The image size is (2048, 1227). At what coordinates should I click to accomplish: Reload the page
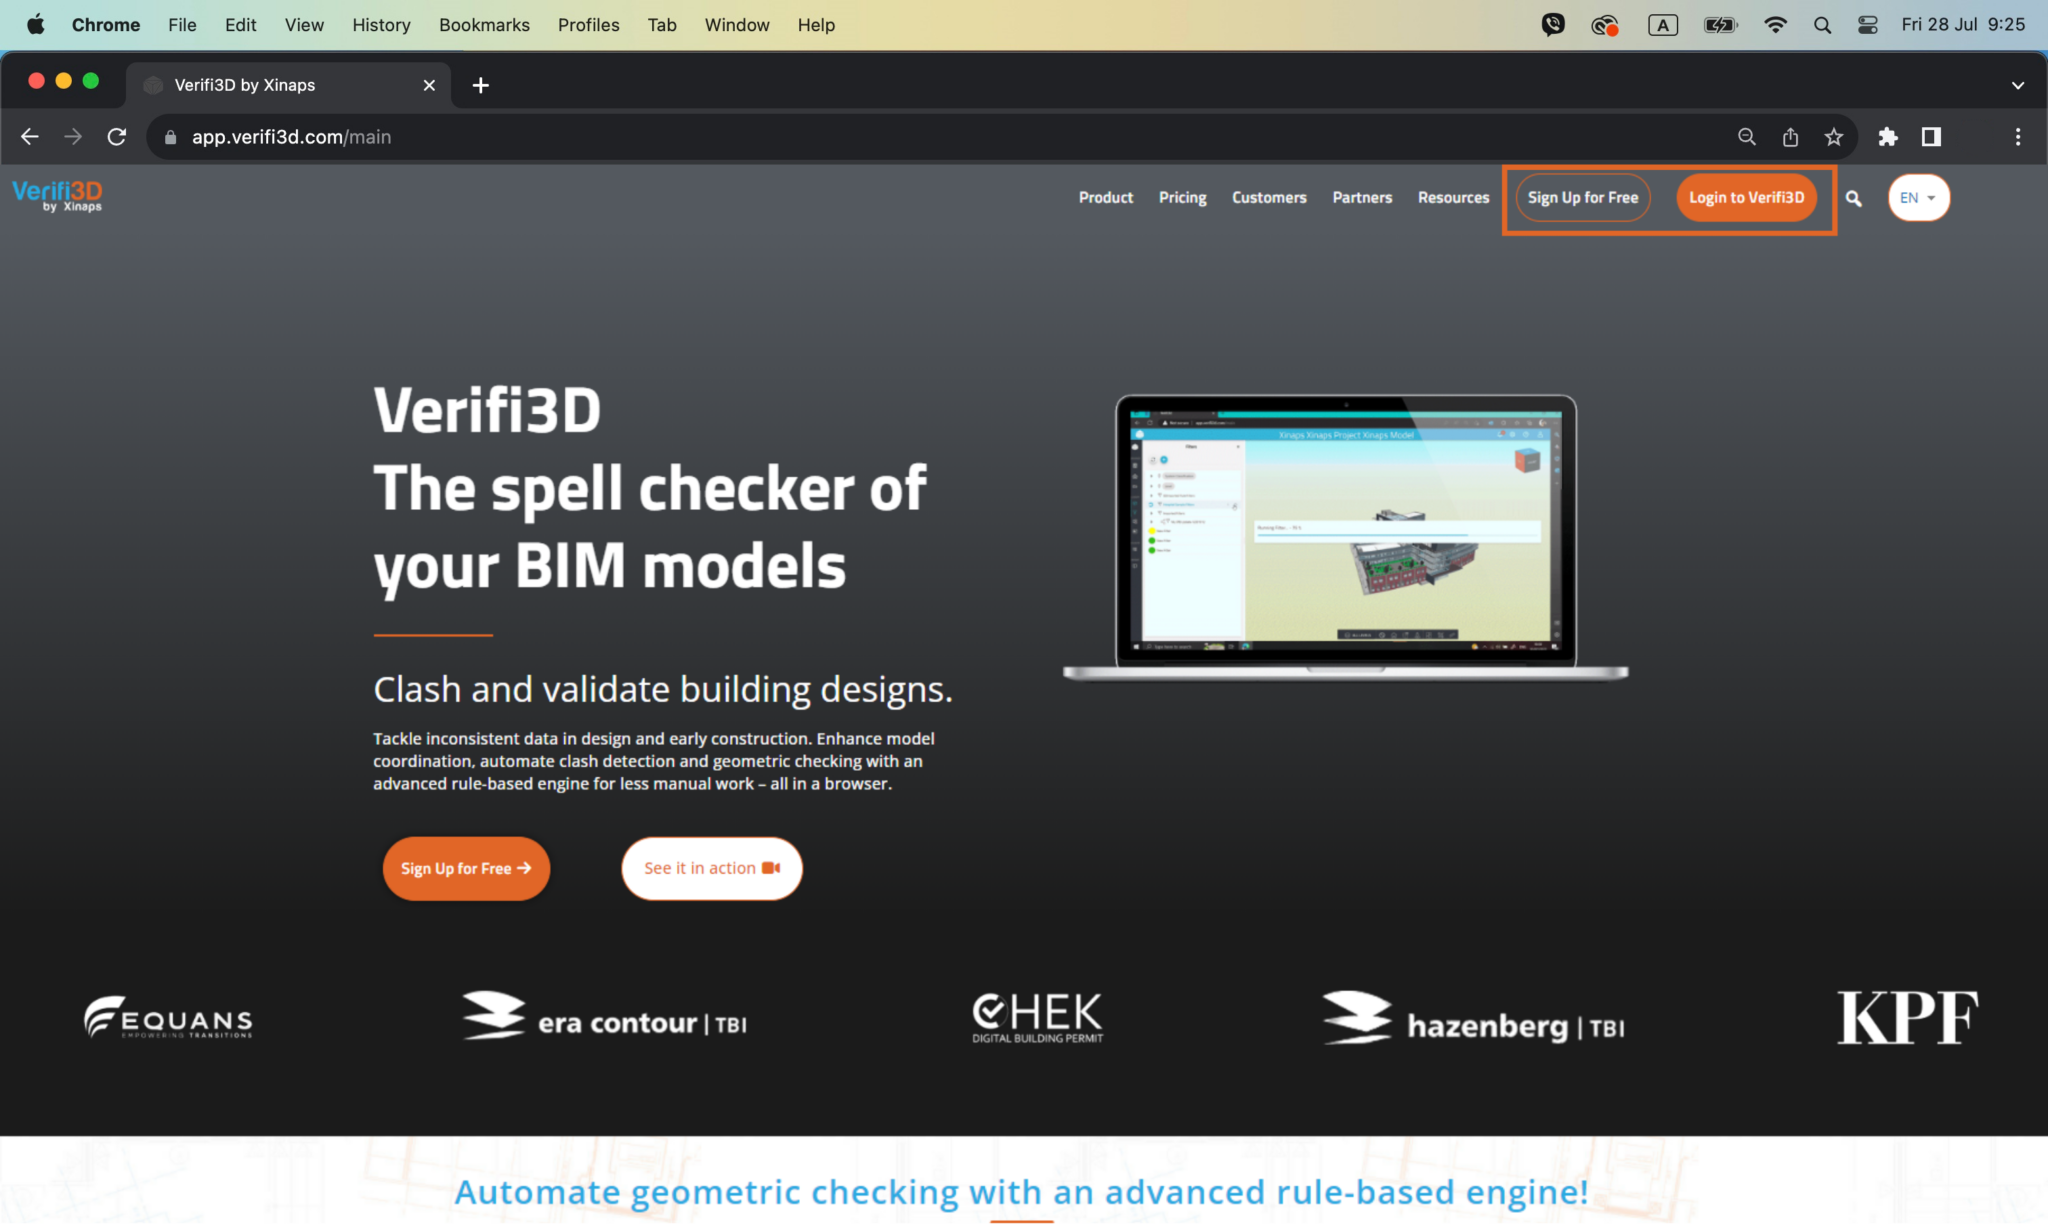(x=117, y=137)
